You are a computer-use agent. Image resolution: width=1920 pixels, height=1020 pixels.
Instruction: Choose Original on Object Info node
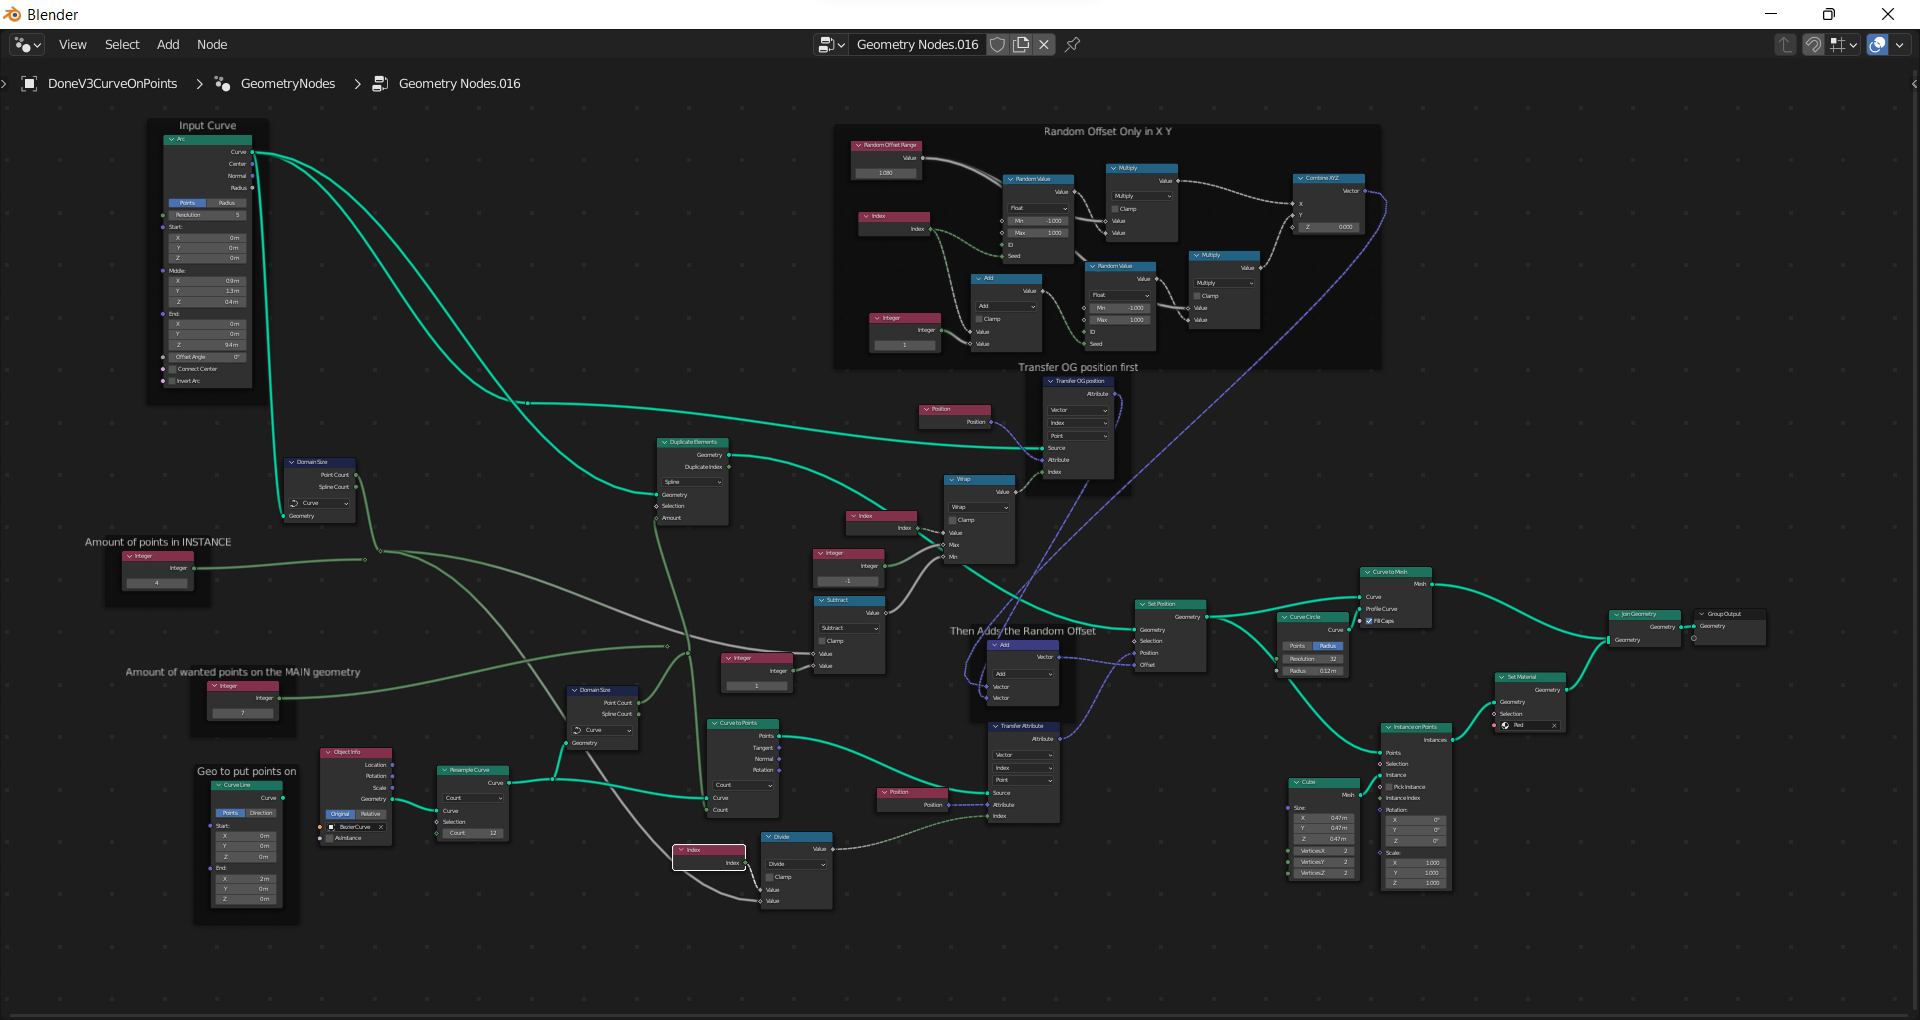(x=340, y=814)
